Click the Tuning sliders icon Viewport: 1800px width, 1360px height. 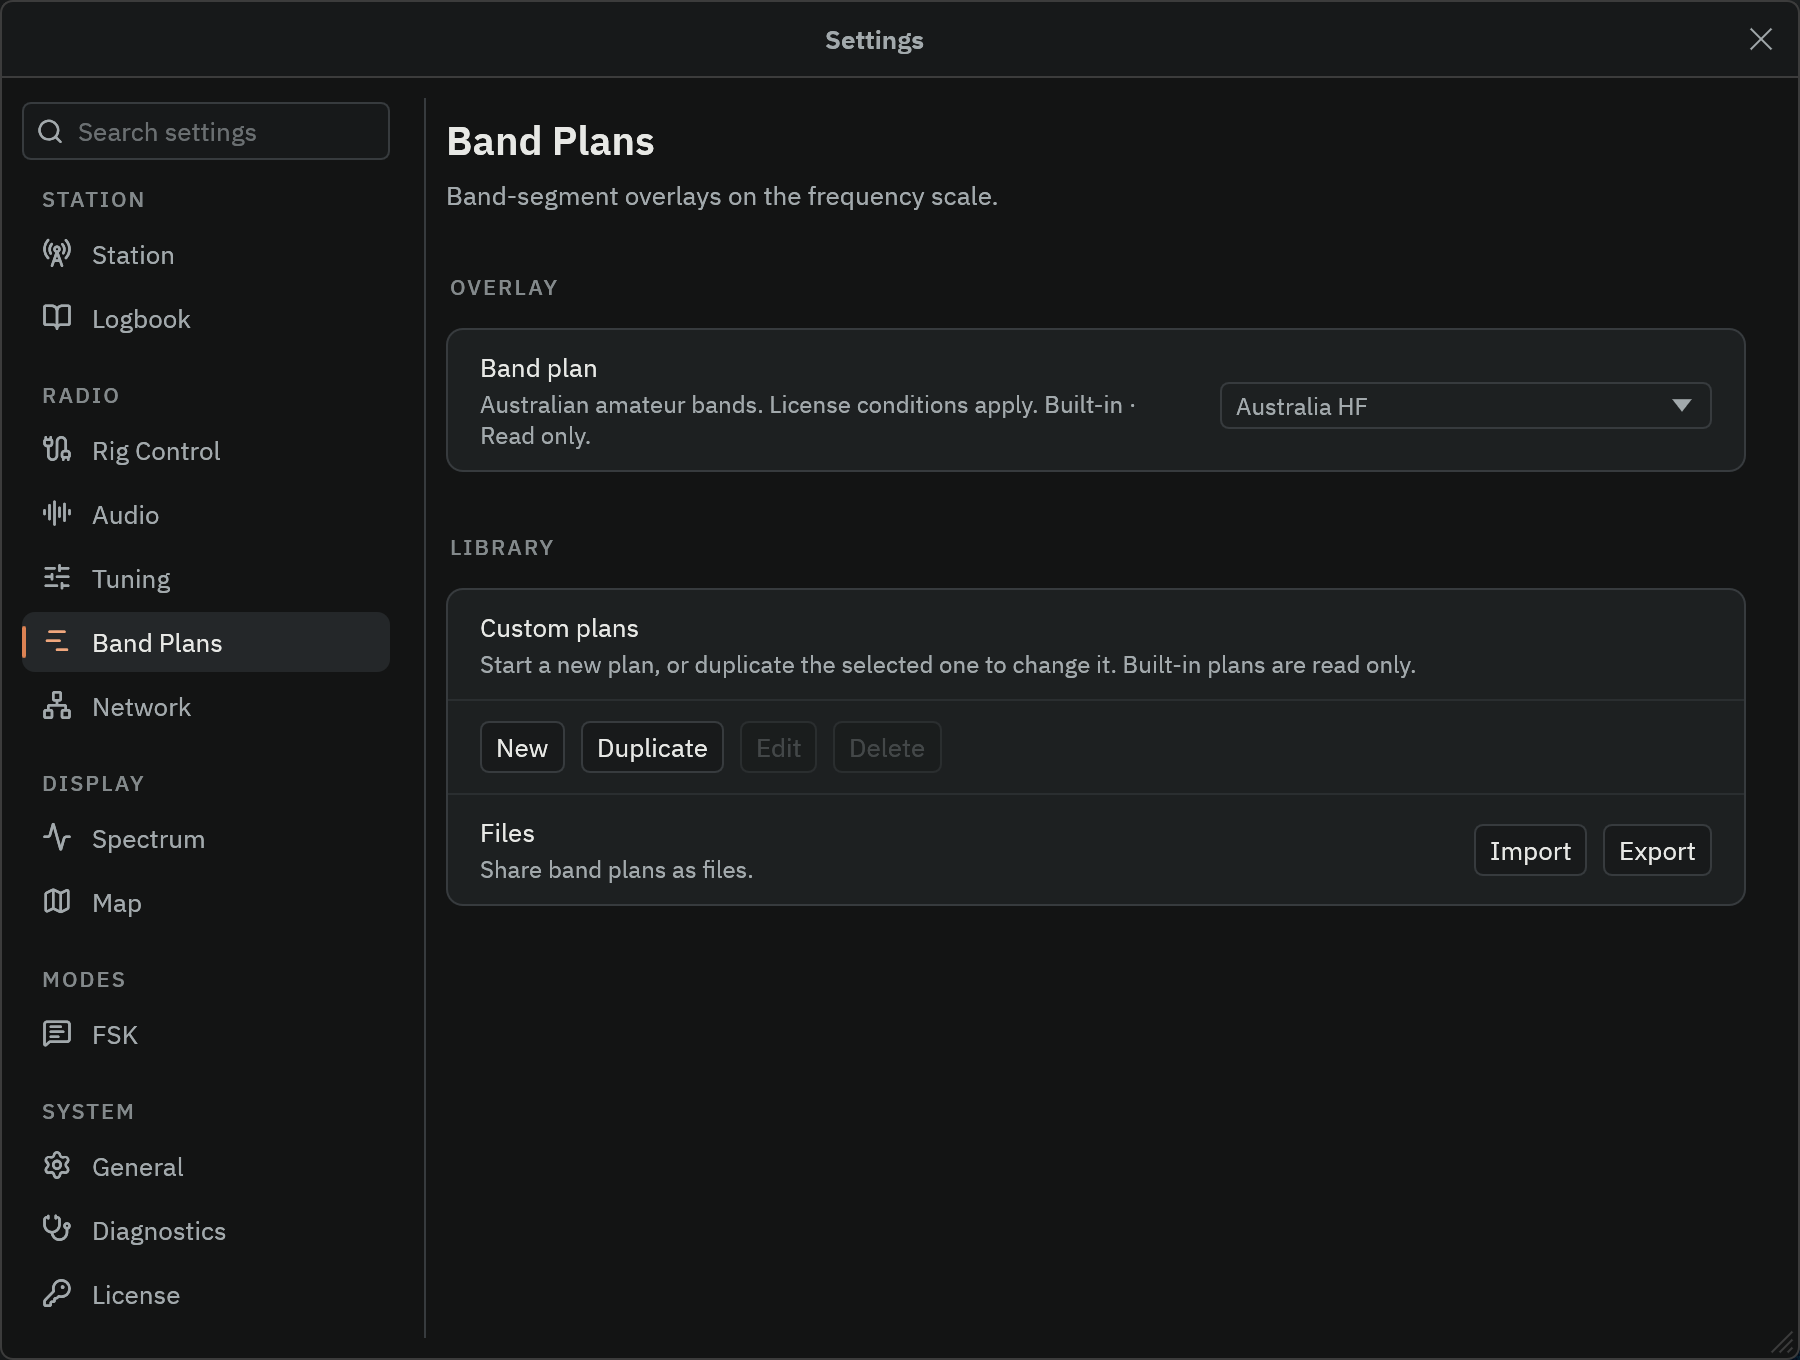click(57, 578)
